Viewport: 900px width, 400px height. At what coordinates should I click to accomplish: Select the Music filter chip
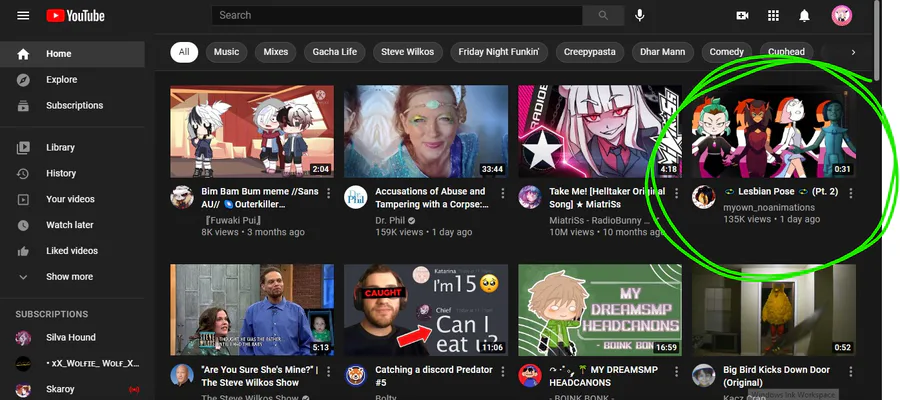click(226, 52)
